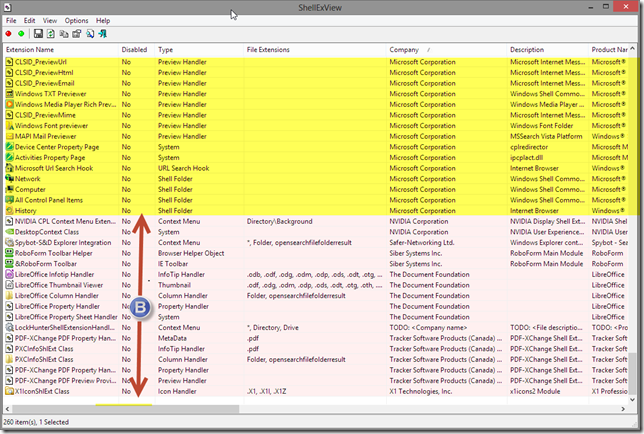Click the DesktopContext Class NVIDIA icon

[x=9, y=232]
